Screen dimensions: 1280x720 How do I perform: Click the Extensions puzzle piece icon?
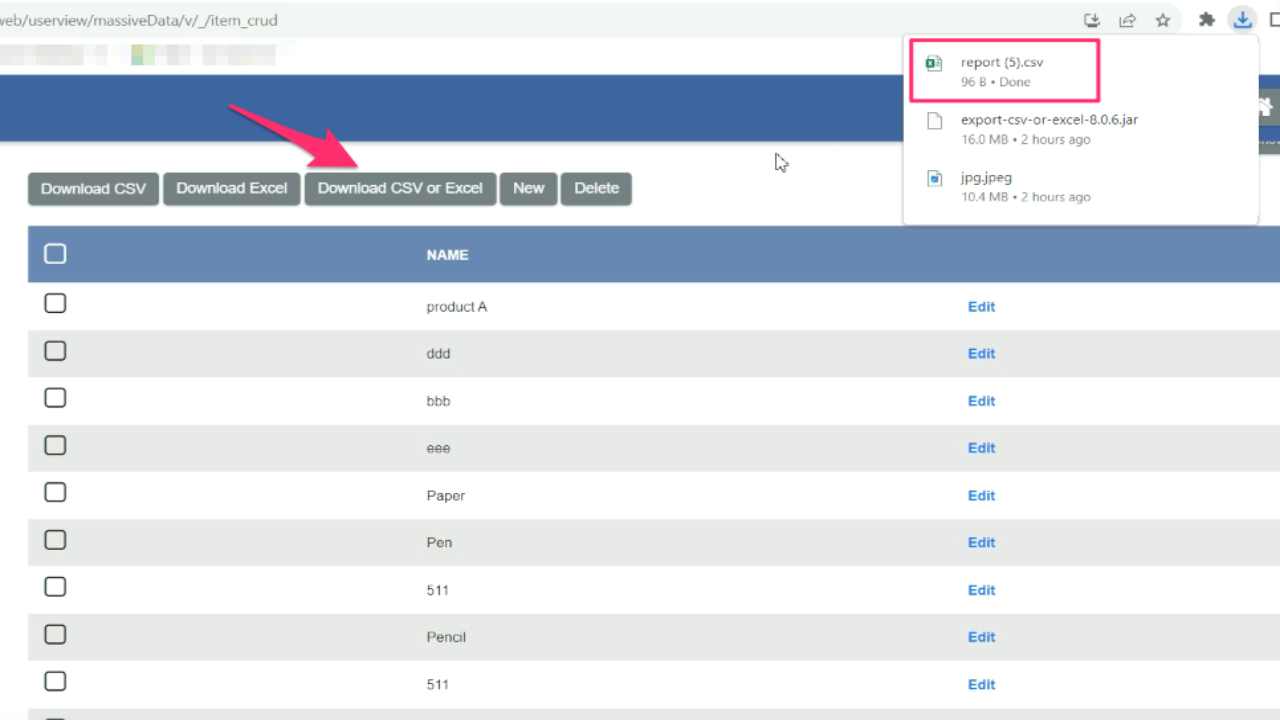[1207, 20]
